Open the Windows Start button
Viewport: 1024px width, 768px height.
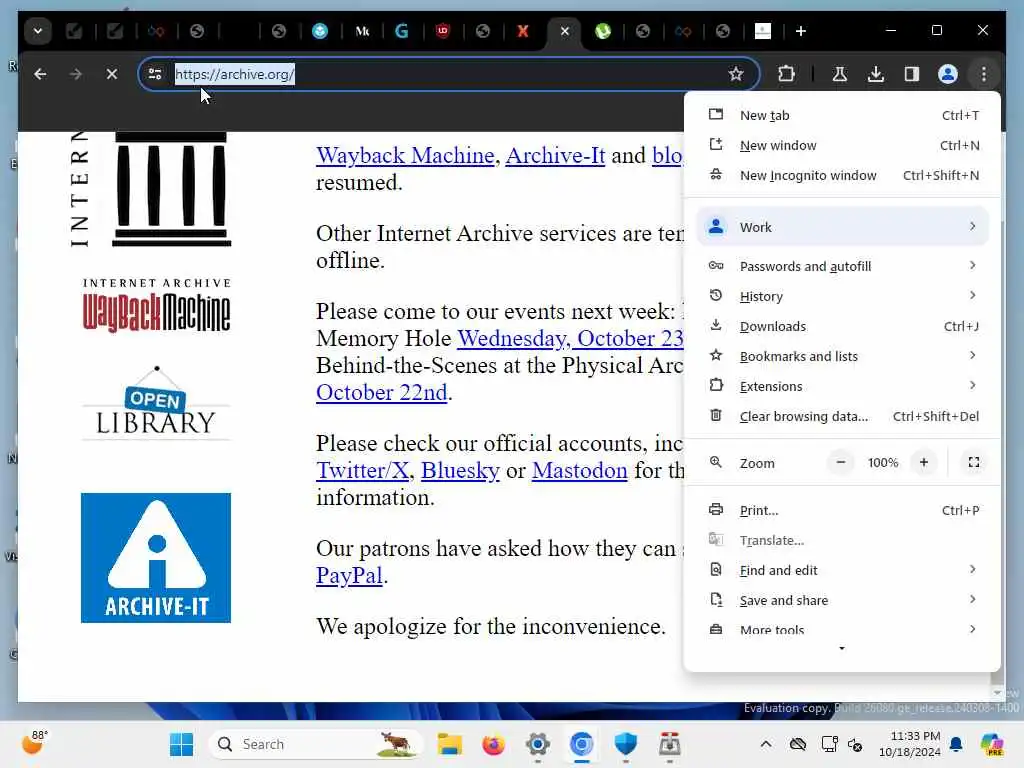click(x=181, y=744)
